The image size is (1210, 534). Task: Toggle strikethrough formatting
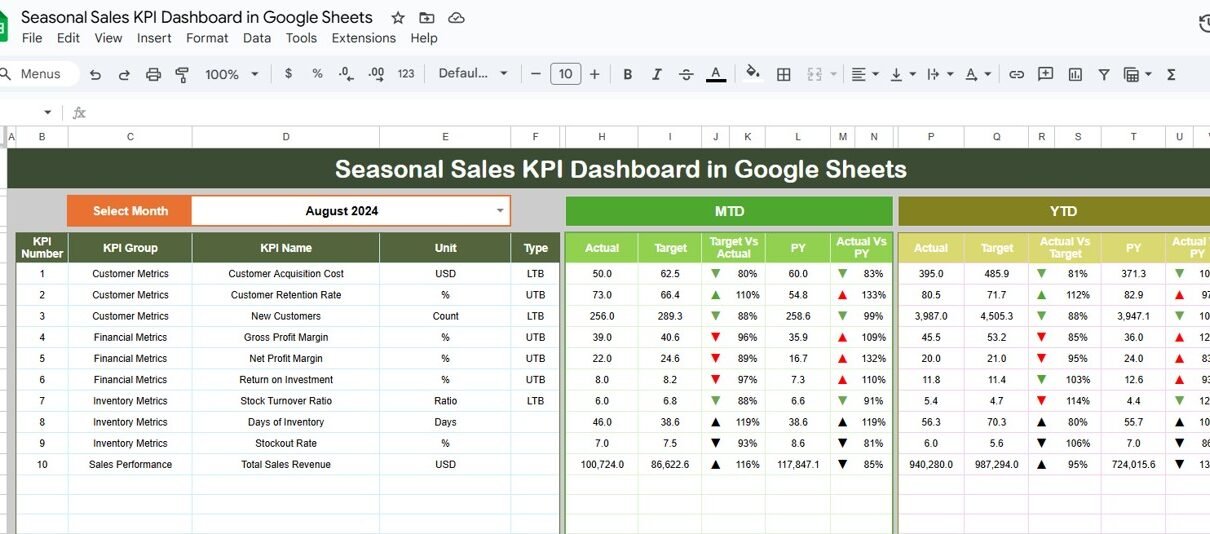point(686,74)
